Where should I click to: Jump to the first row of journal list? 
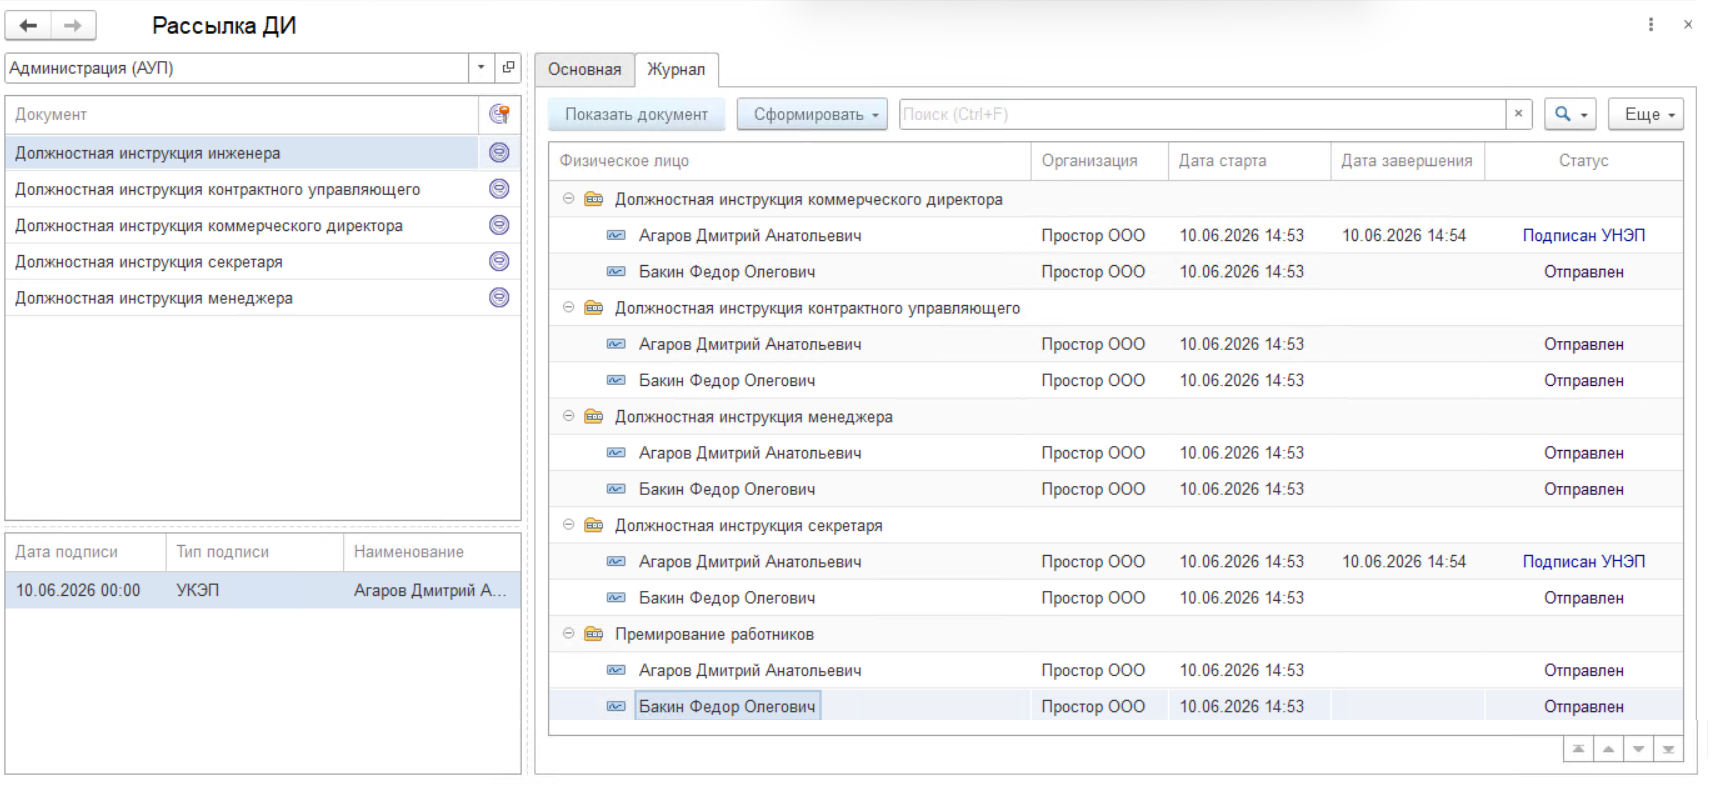[1578, 749]
